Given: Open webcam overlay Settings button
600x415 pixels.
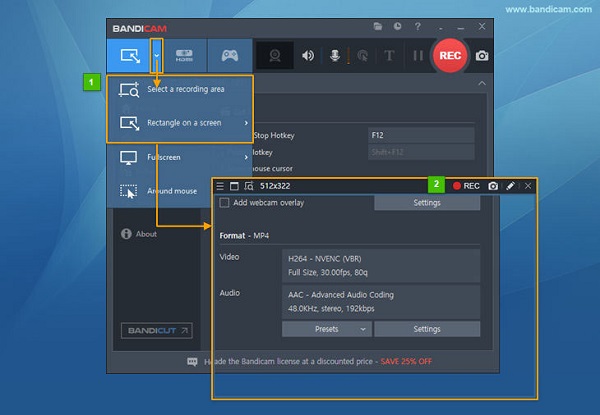Looking at the screenshot, I should coord(427,203).
